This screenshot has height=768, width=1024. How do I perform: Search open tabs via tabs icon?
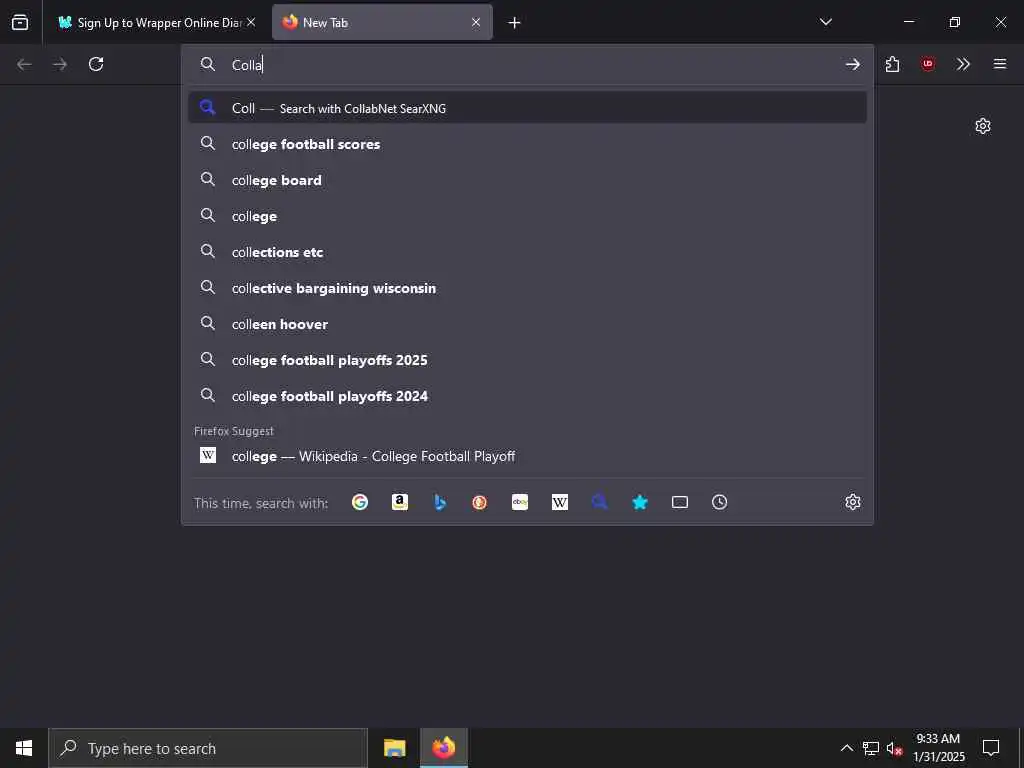click(680, 502)
